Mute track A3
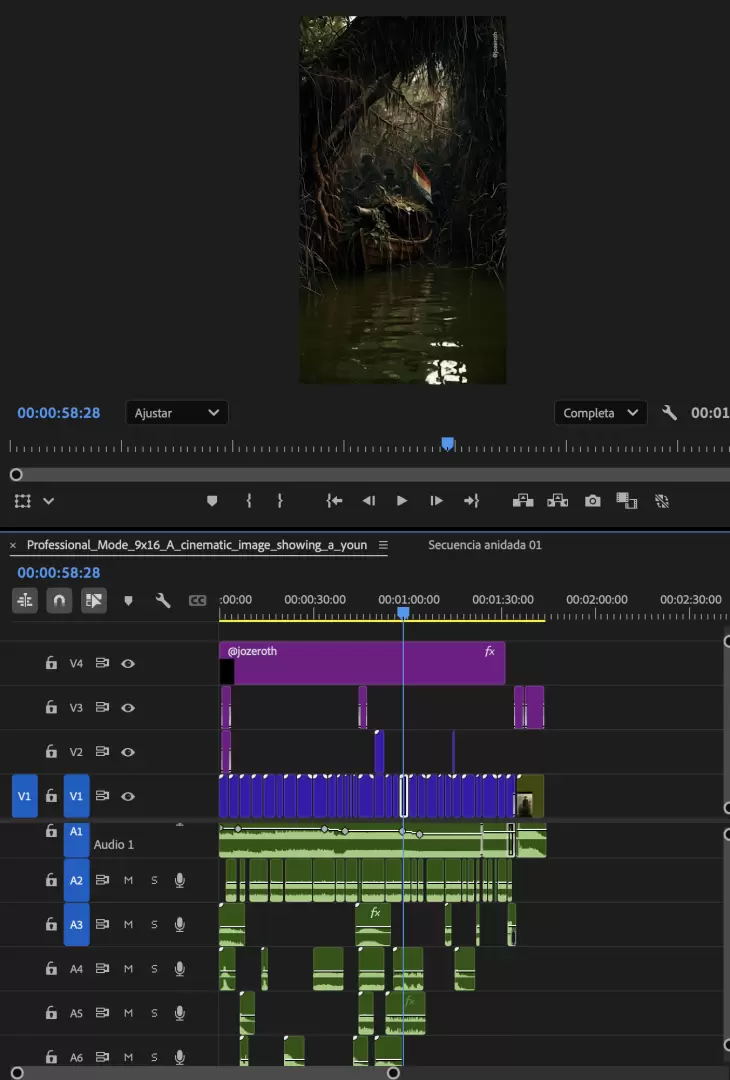Image resolution: width=730 pixels, height=1080 pixels. pyautogui.click(x=128, y=924)
